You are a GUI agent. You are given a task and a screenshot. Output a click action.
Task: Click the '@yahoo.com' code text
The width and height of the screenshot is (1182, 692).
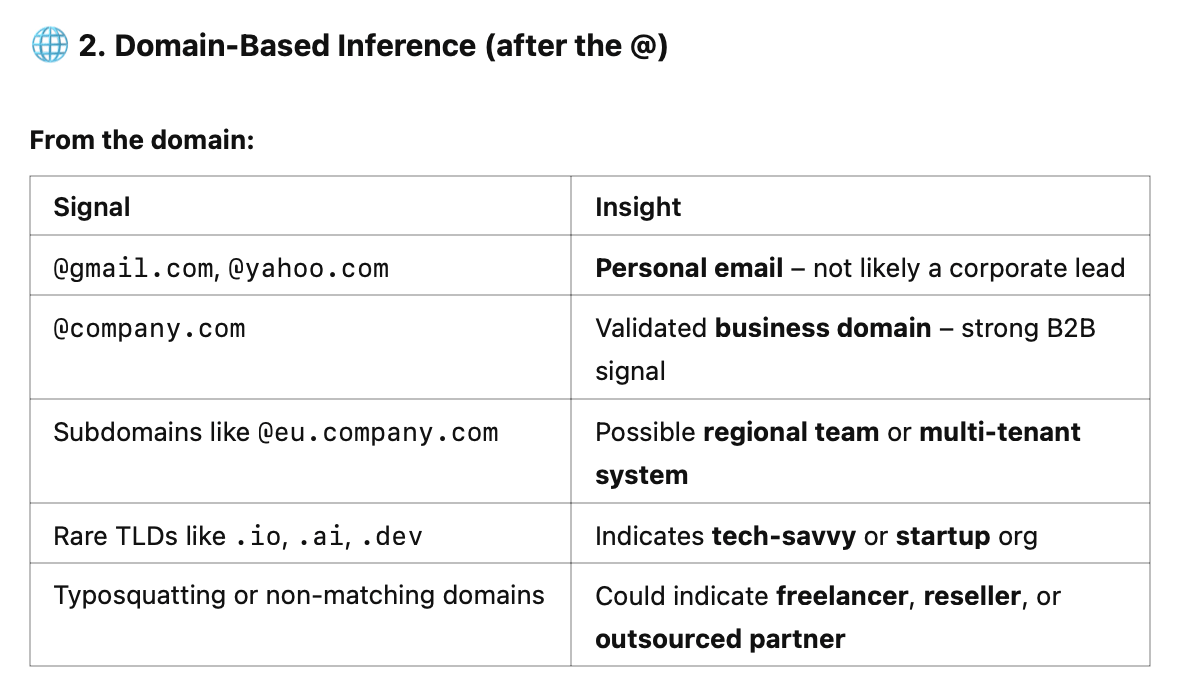pos(308,268)
